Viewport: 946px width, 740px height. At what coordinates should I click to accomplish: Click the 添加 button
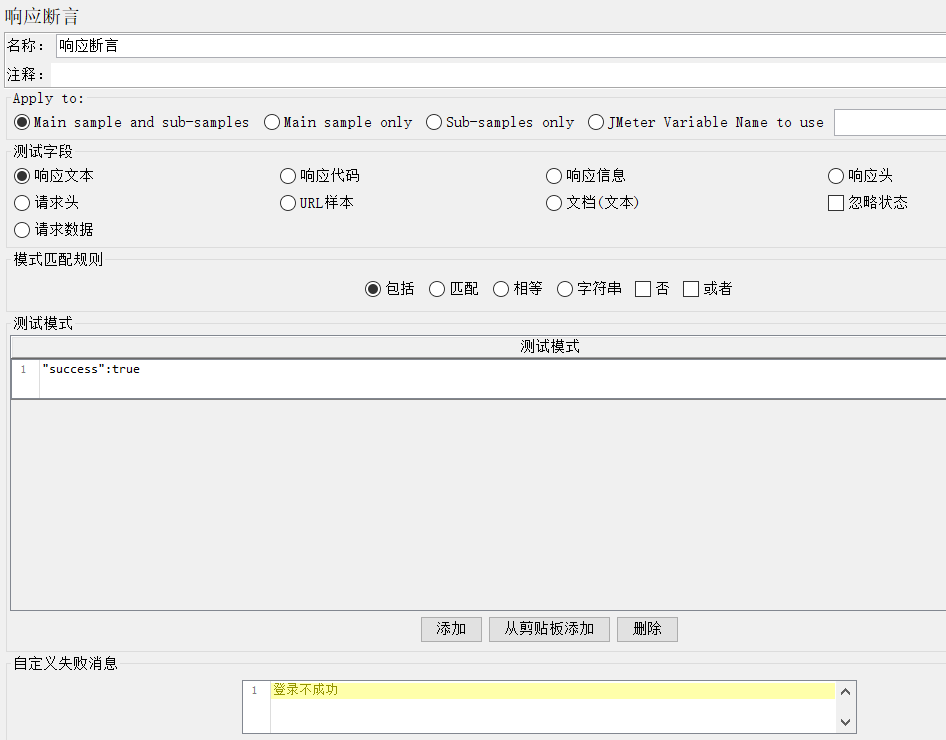[x=451, y=629]
